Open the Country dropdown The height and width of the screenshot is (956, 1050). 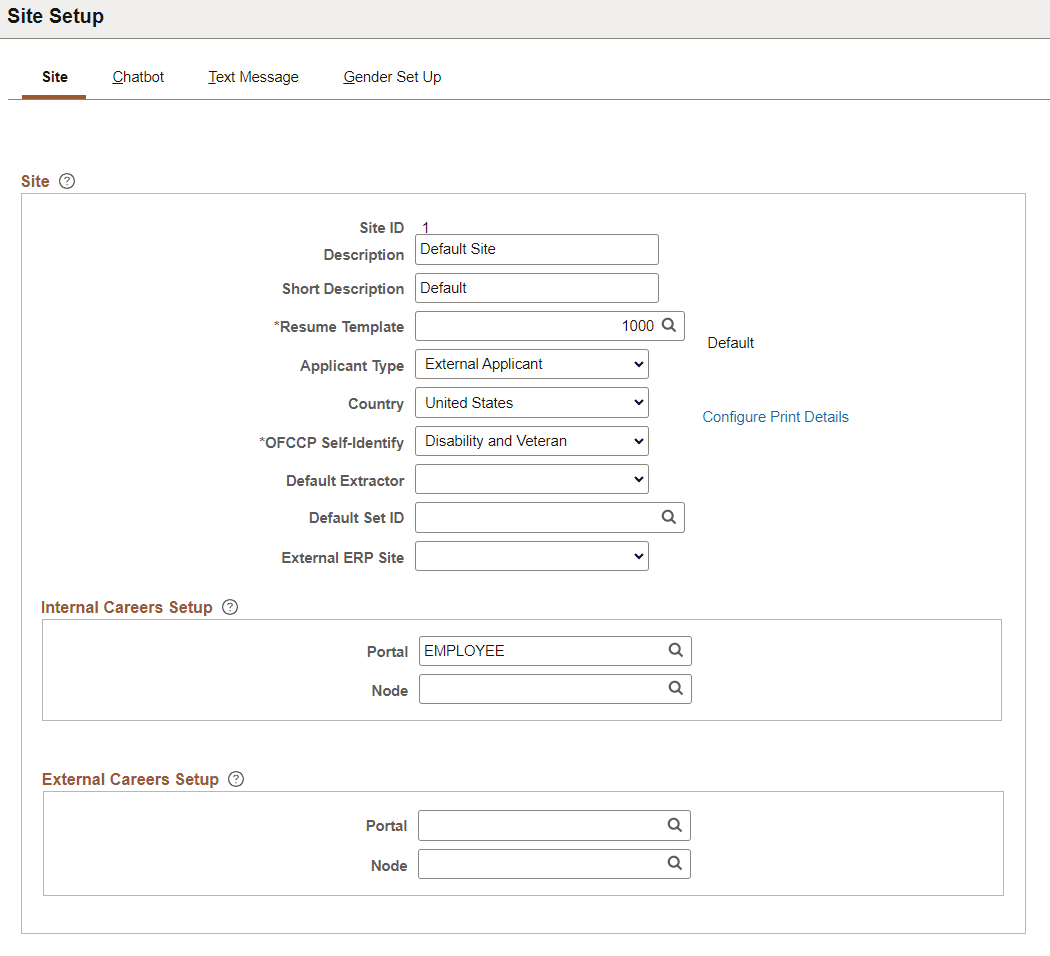pyautogui.click(x=638, y=402)
